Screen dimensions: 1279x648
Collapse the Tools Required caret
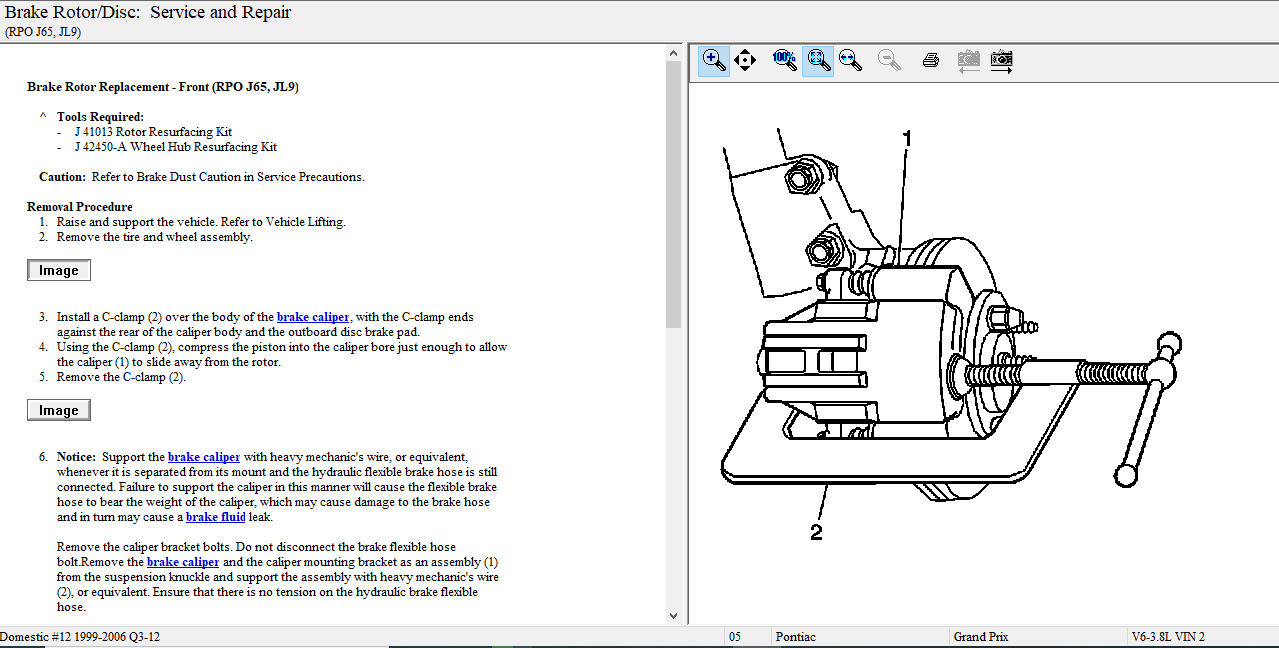[43, 117]
